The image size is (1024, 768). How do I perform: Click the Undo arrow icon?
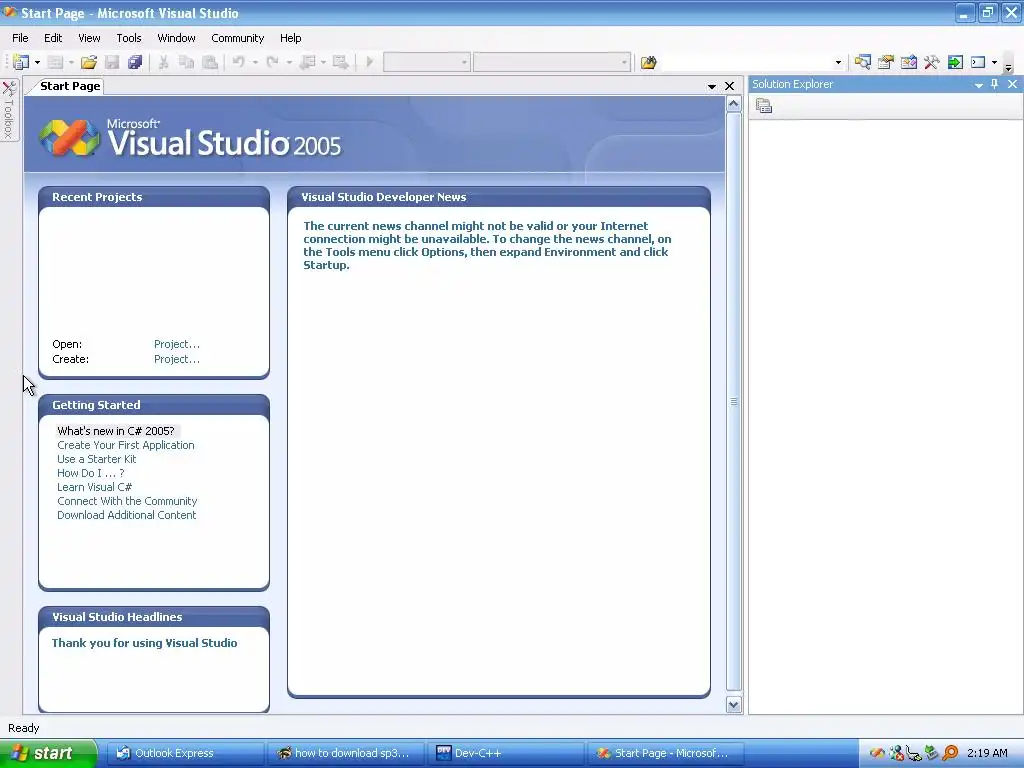(x=239, y=62)
